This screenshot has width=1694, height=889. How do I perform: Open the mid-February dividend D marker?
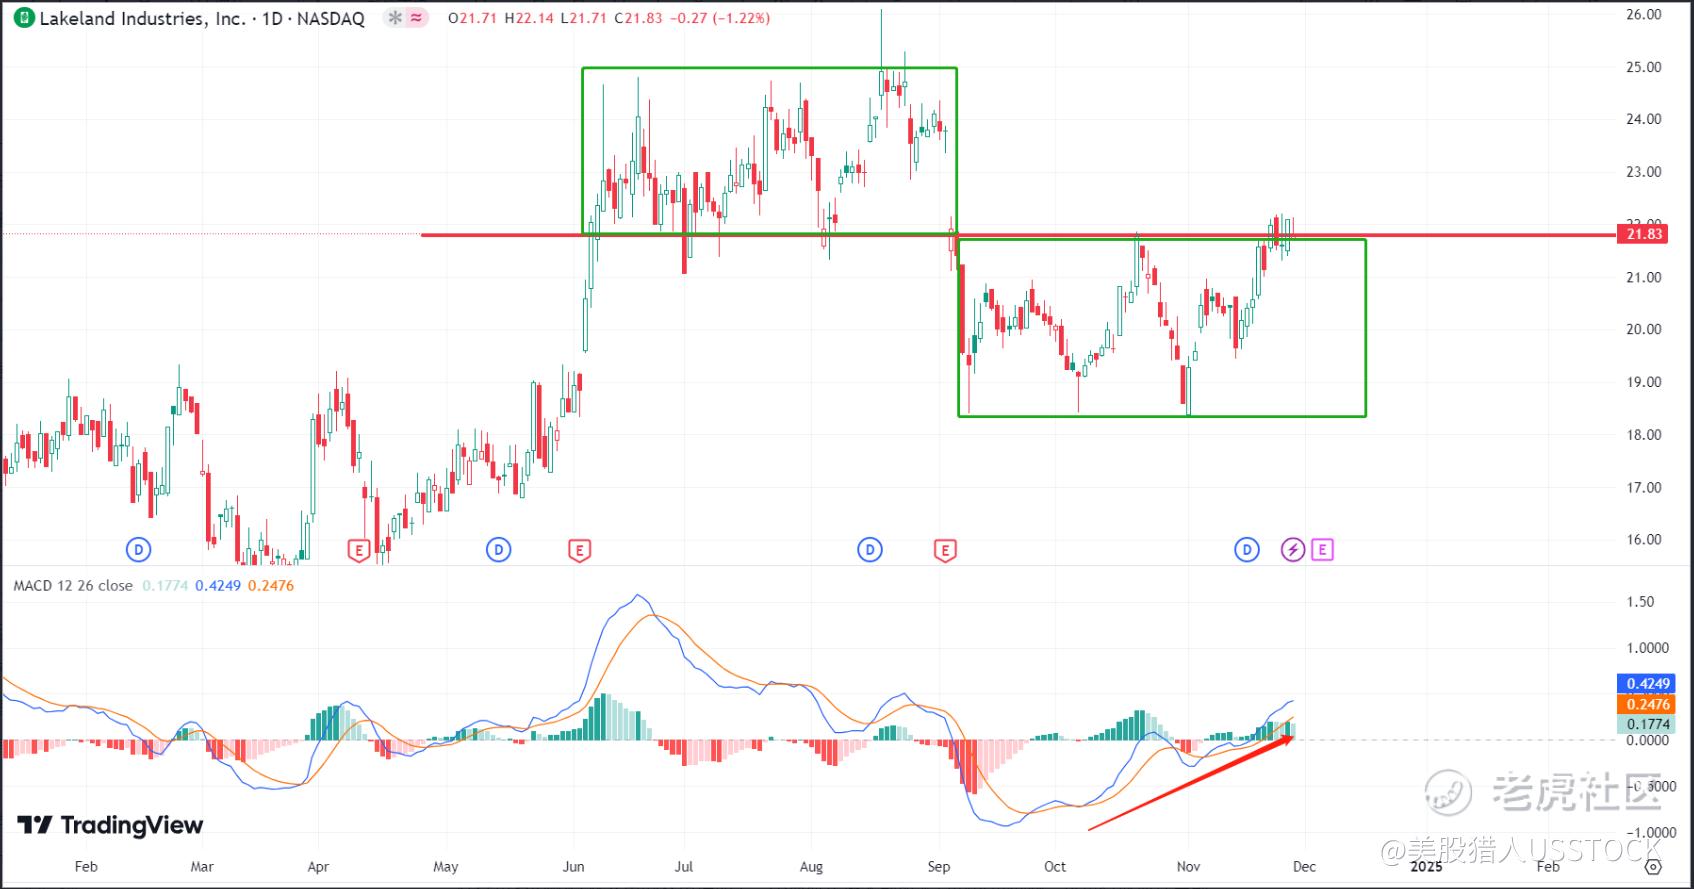138,549
